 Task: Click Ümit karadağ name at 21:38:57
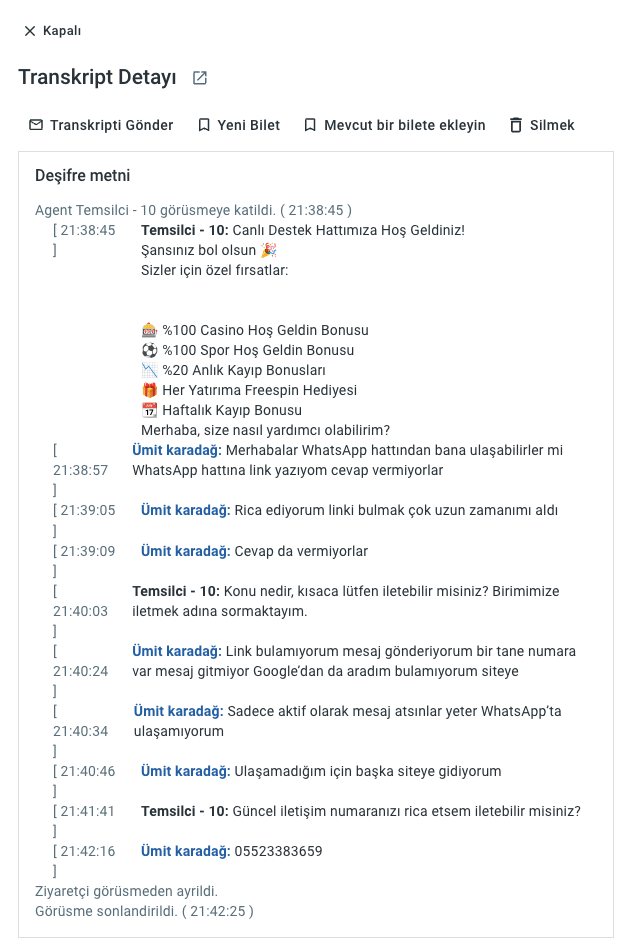tap(177, 450)
